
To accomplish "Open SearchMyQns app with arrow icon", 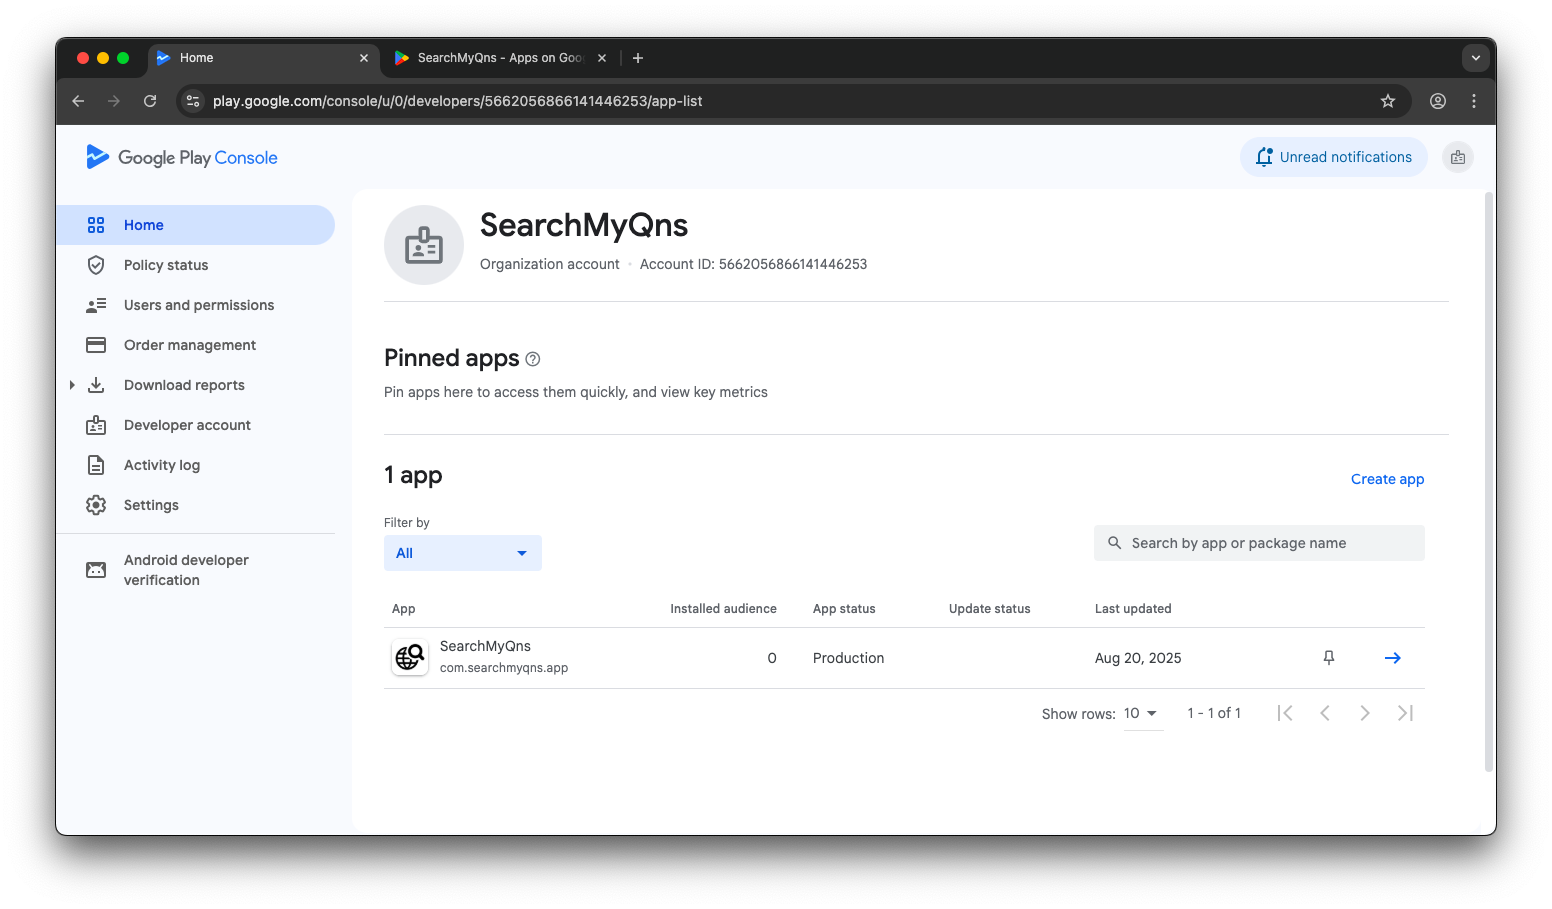I will 1392,658.
